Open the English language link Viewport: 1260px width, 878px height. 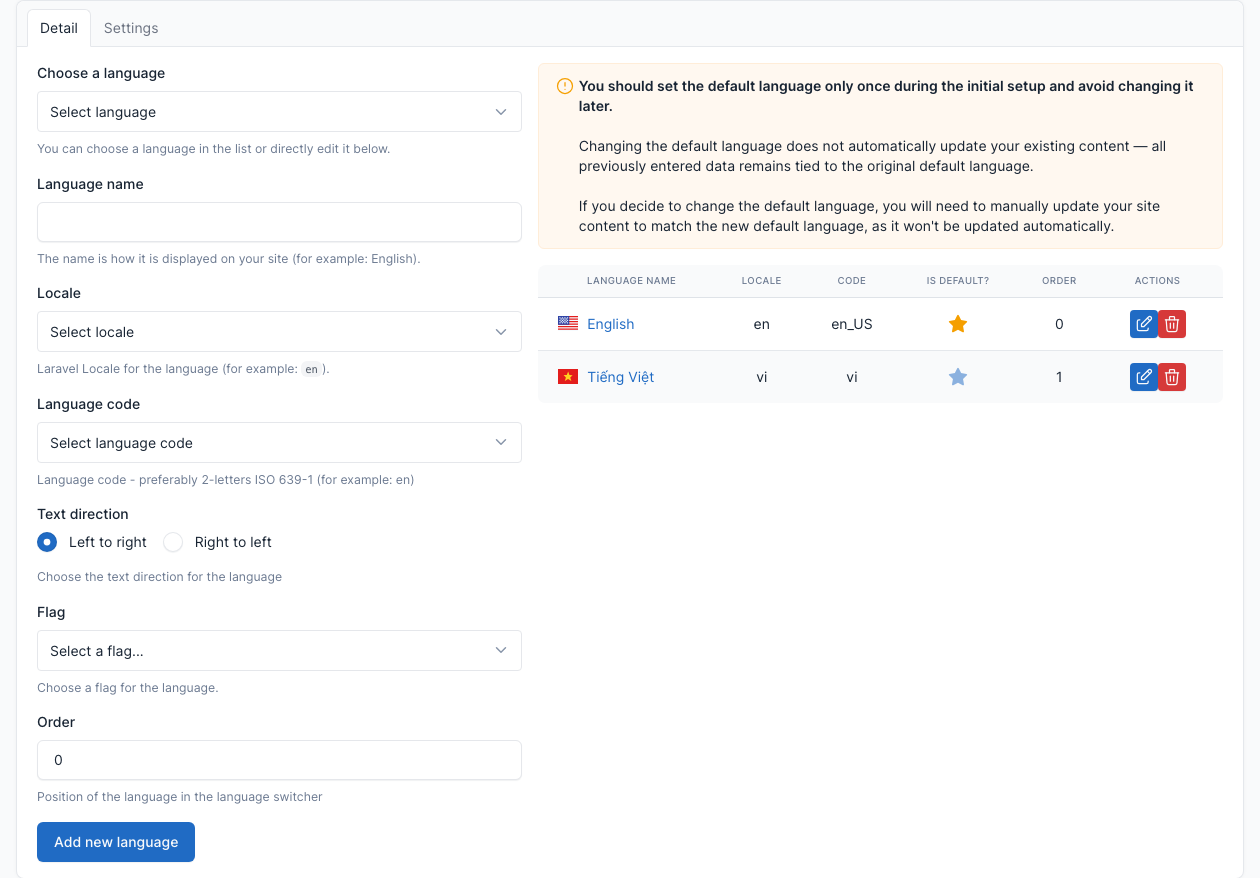(611, 324)
